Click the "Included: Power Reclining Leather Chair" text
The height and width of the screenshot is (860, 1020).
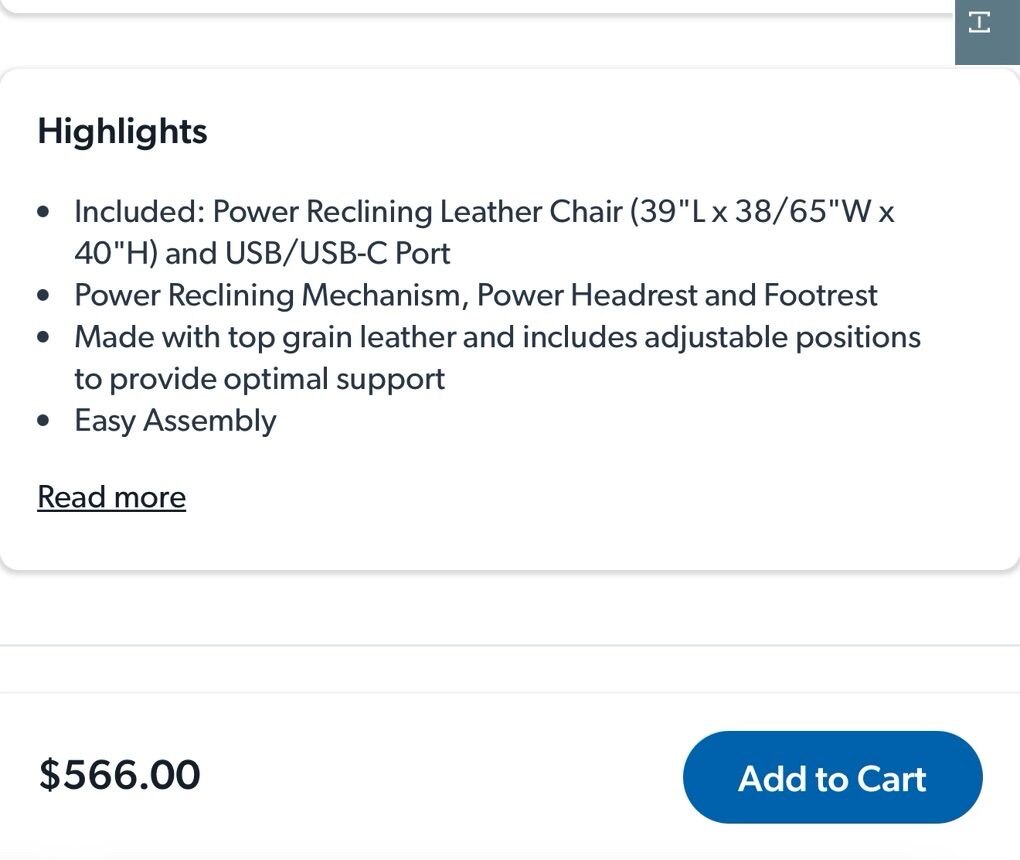(x=348, y=212)
